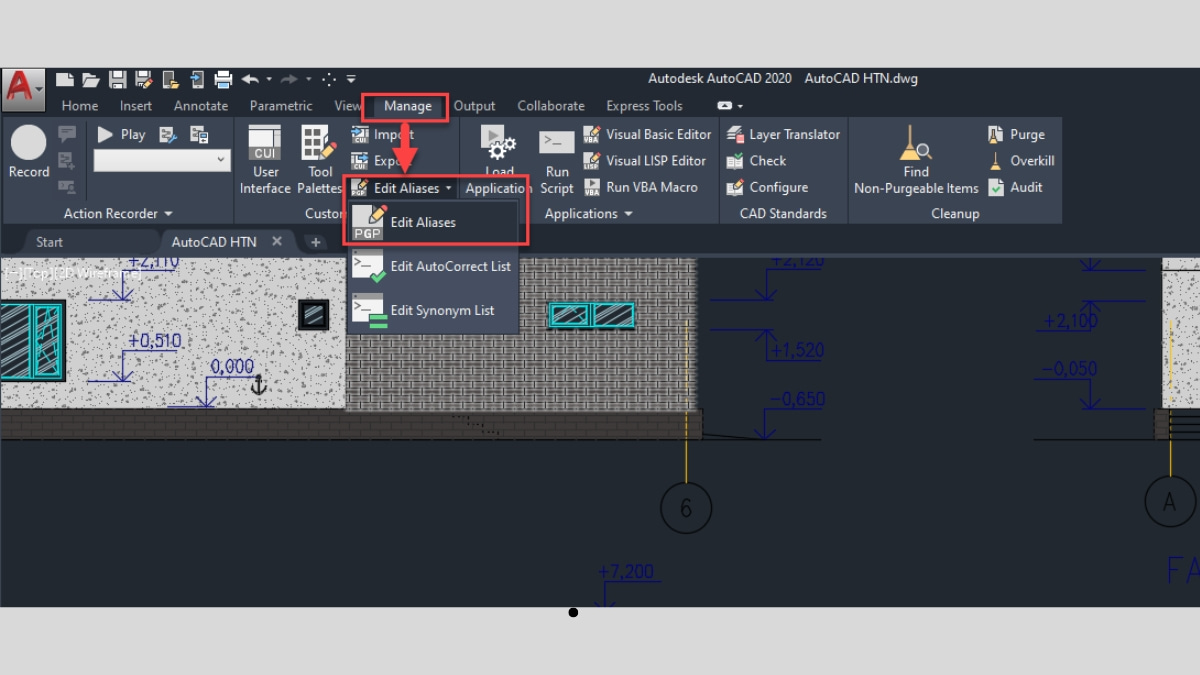Click the Redo arrow icon

289,79
